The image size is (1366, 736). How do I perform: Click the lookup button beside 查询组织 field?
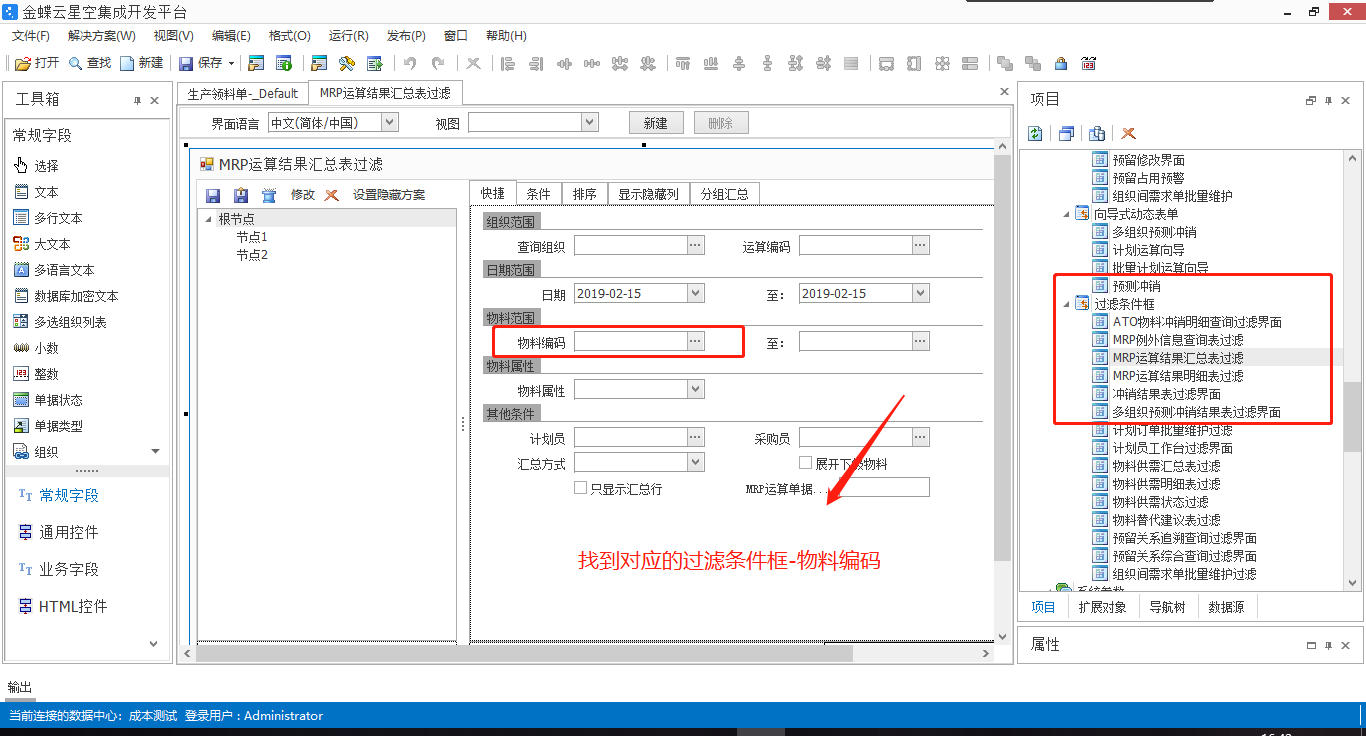695,245
